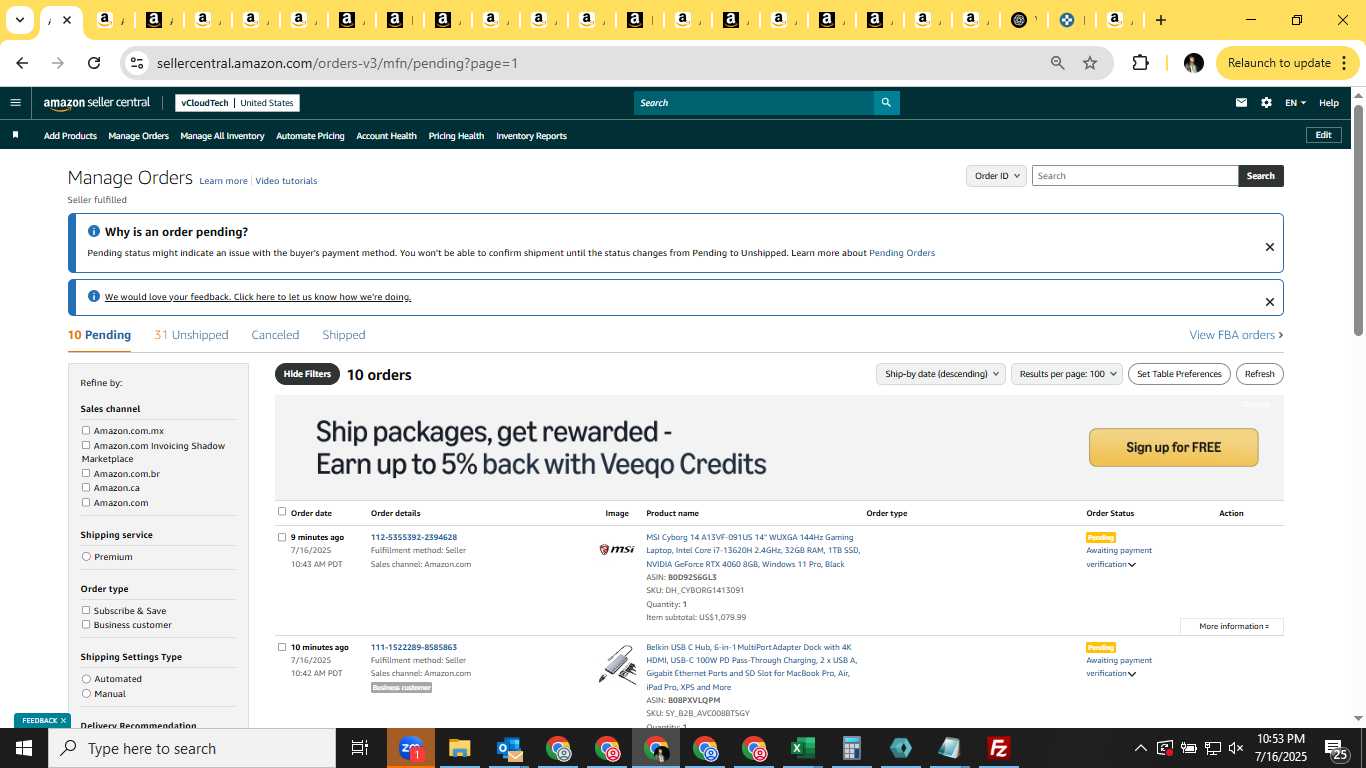Open File Explorer from the taskbar
The image size is (1366, 768).
coord(459,748)
